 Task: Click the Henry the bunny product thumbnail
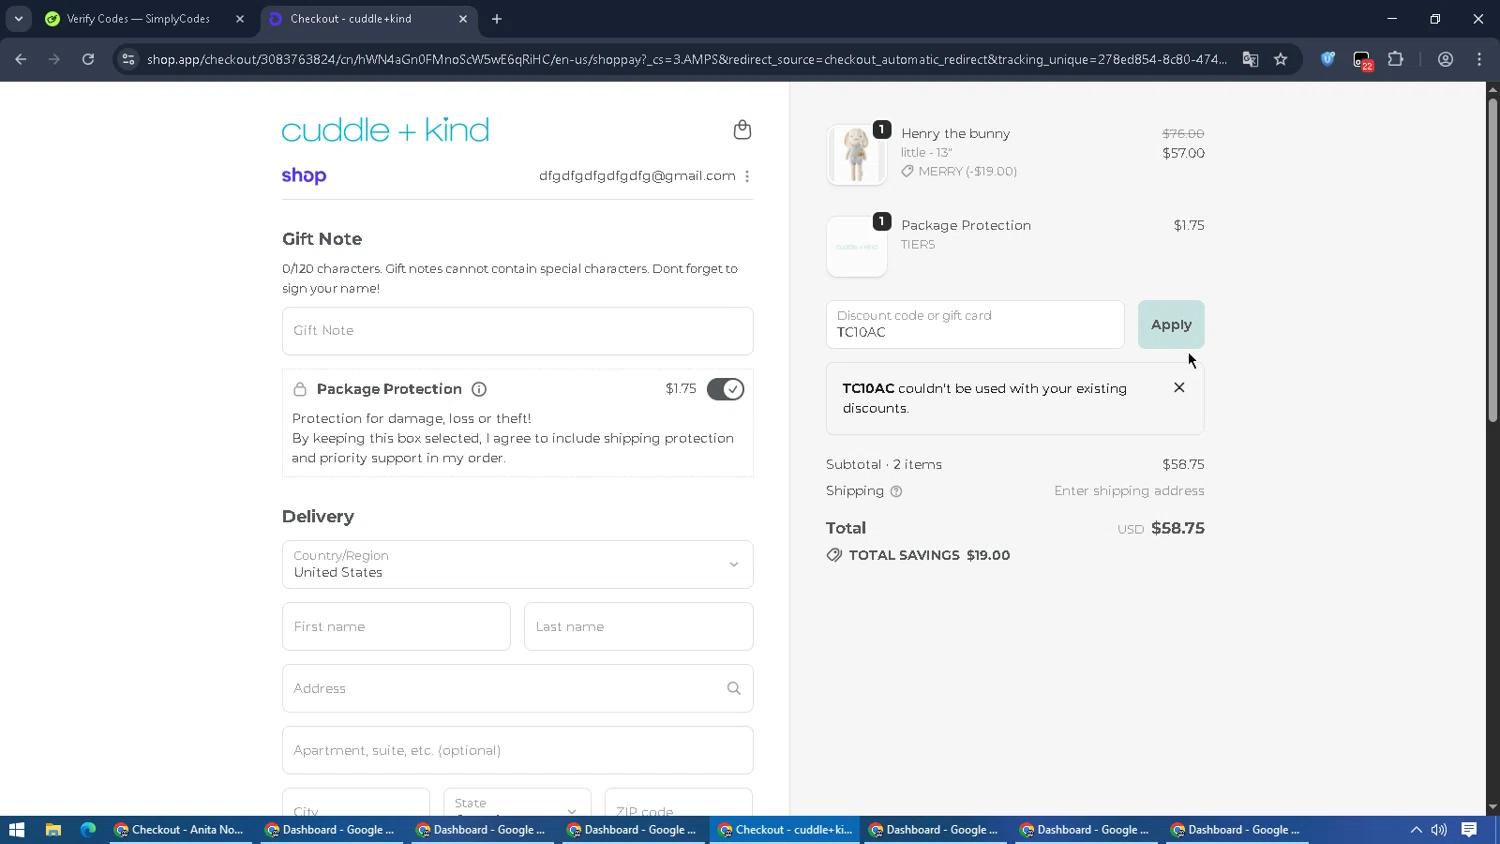[x=856, y=155]
